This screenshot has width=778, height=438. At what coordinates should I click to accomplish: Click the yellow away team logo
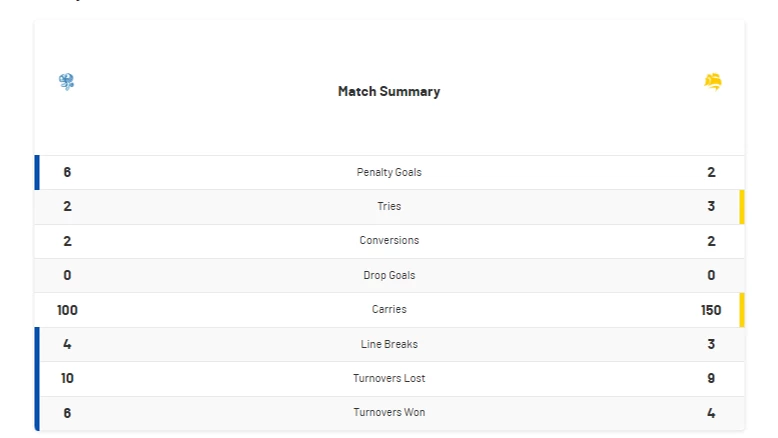click(x=712, y=82)
